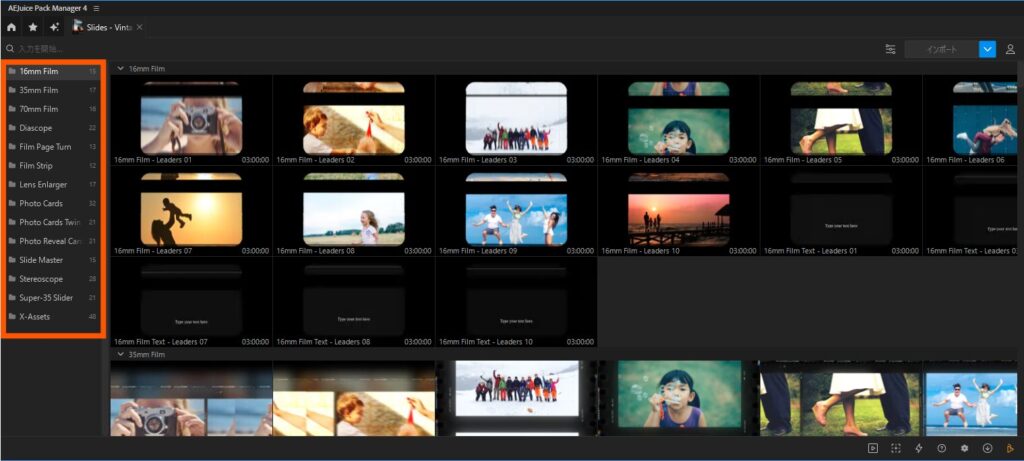Open the filter settings sliders icon
The image size is (1024, 461).
(890, 49)
